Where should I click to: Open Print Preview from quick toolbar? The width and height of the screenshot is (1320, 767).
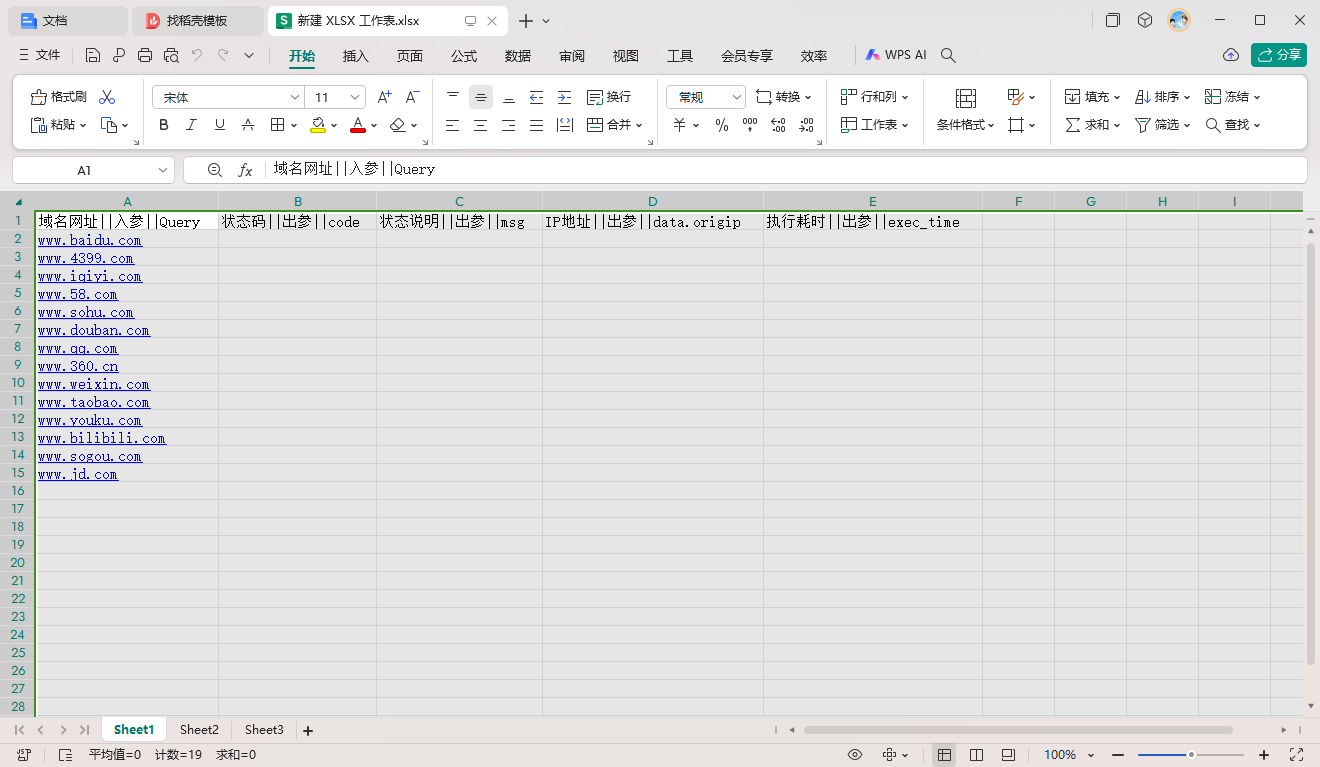click(171, 56)
